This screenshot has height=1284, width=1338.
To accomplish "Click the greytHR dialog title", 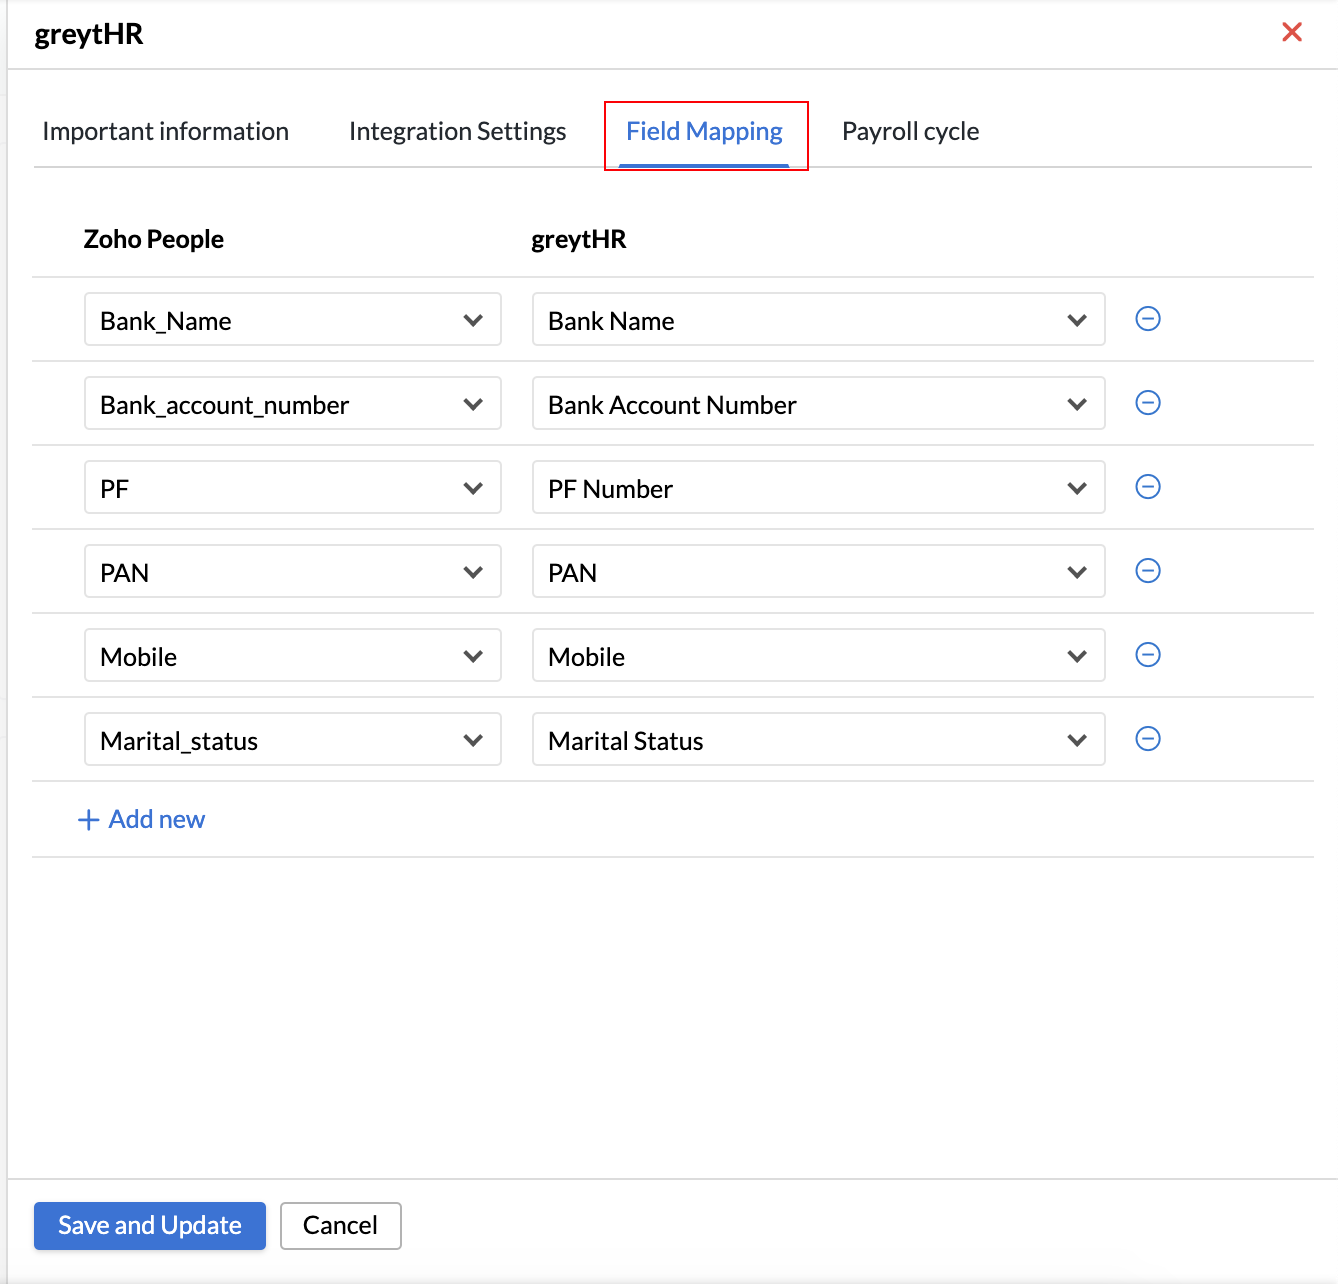I will pos(89,35).
